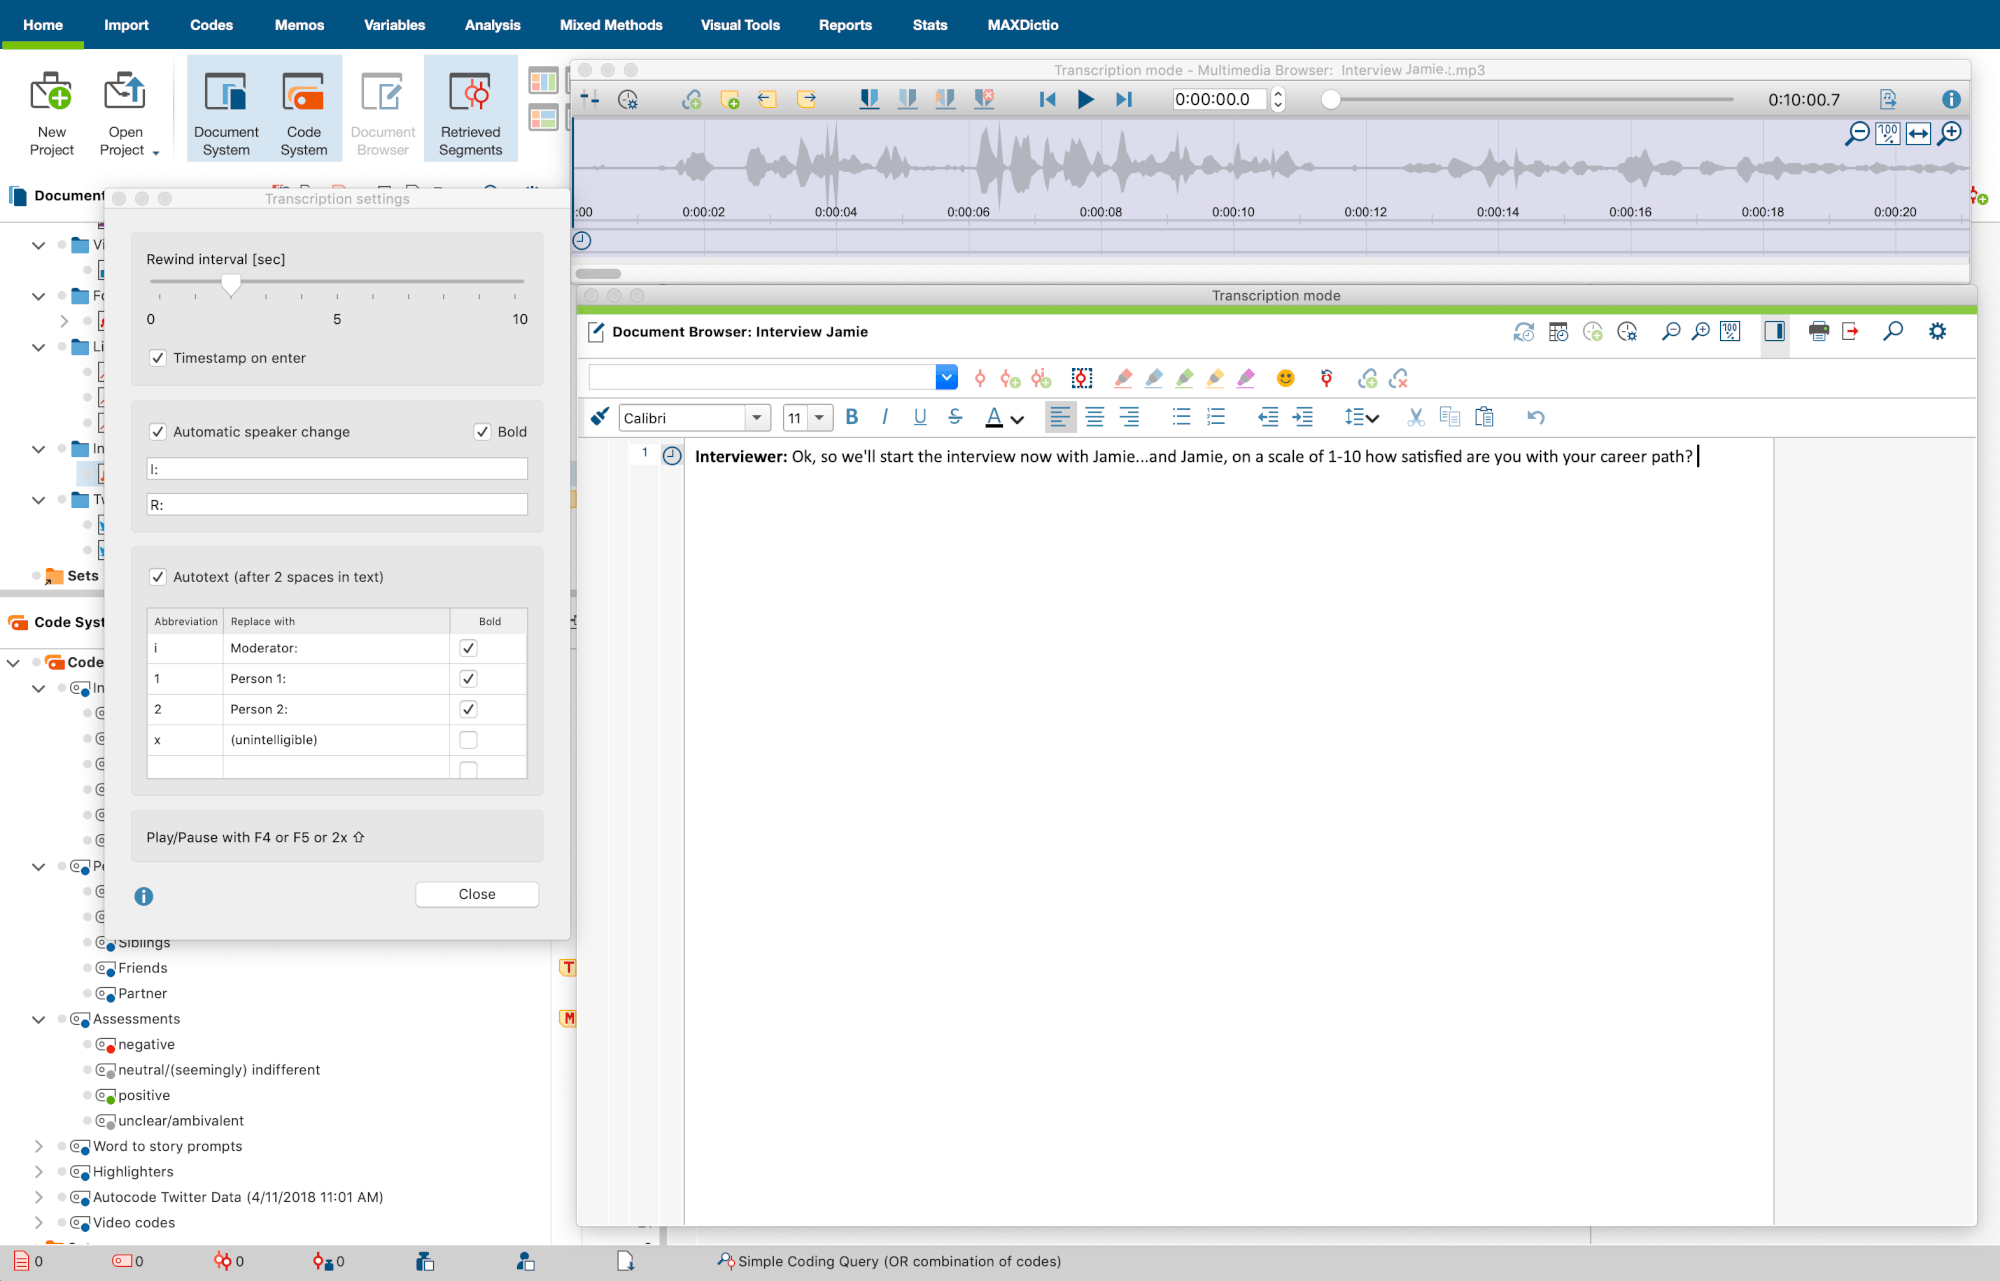Open the Mixed Methods tab
This screenshot has height=1281, width=2000.
click(x=611, y=25)
